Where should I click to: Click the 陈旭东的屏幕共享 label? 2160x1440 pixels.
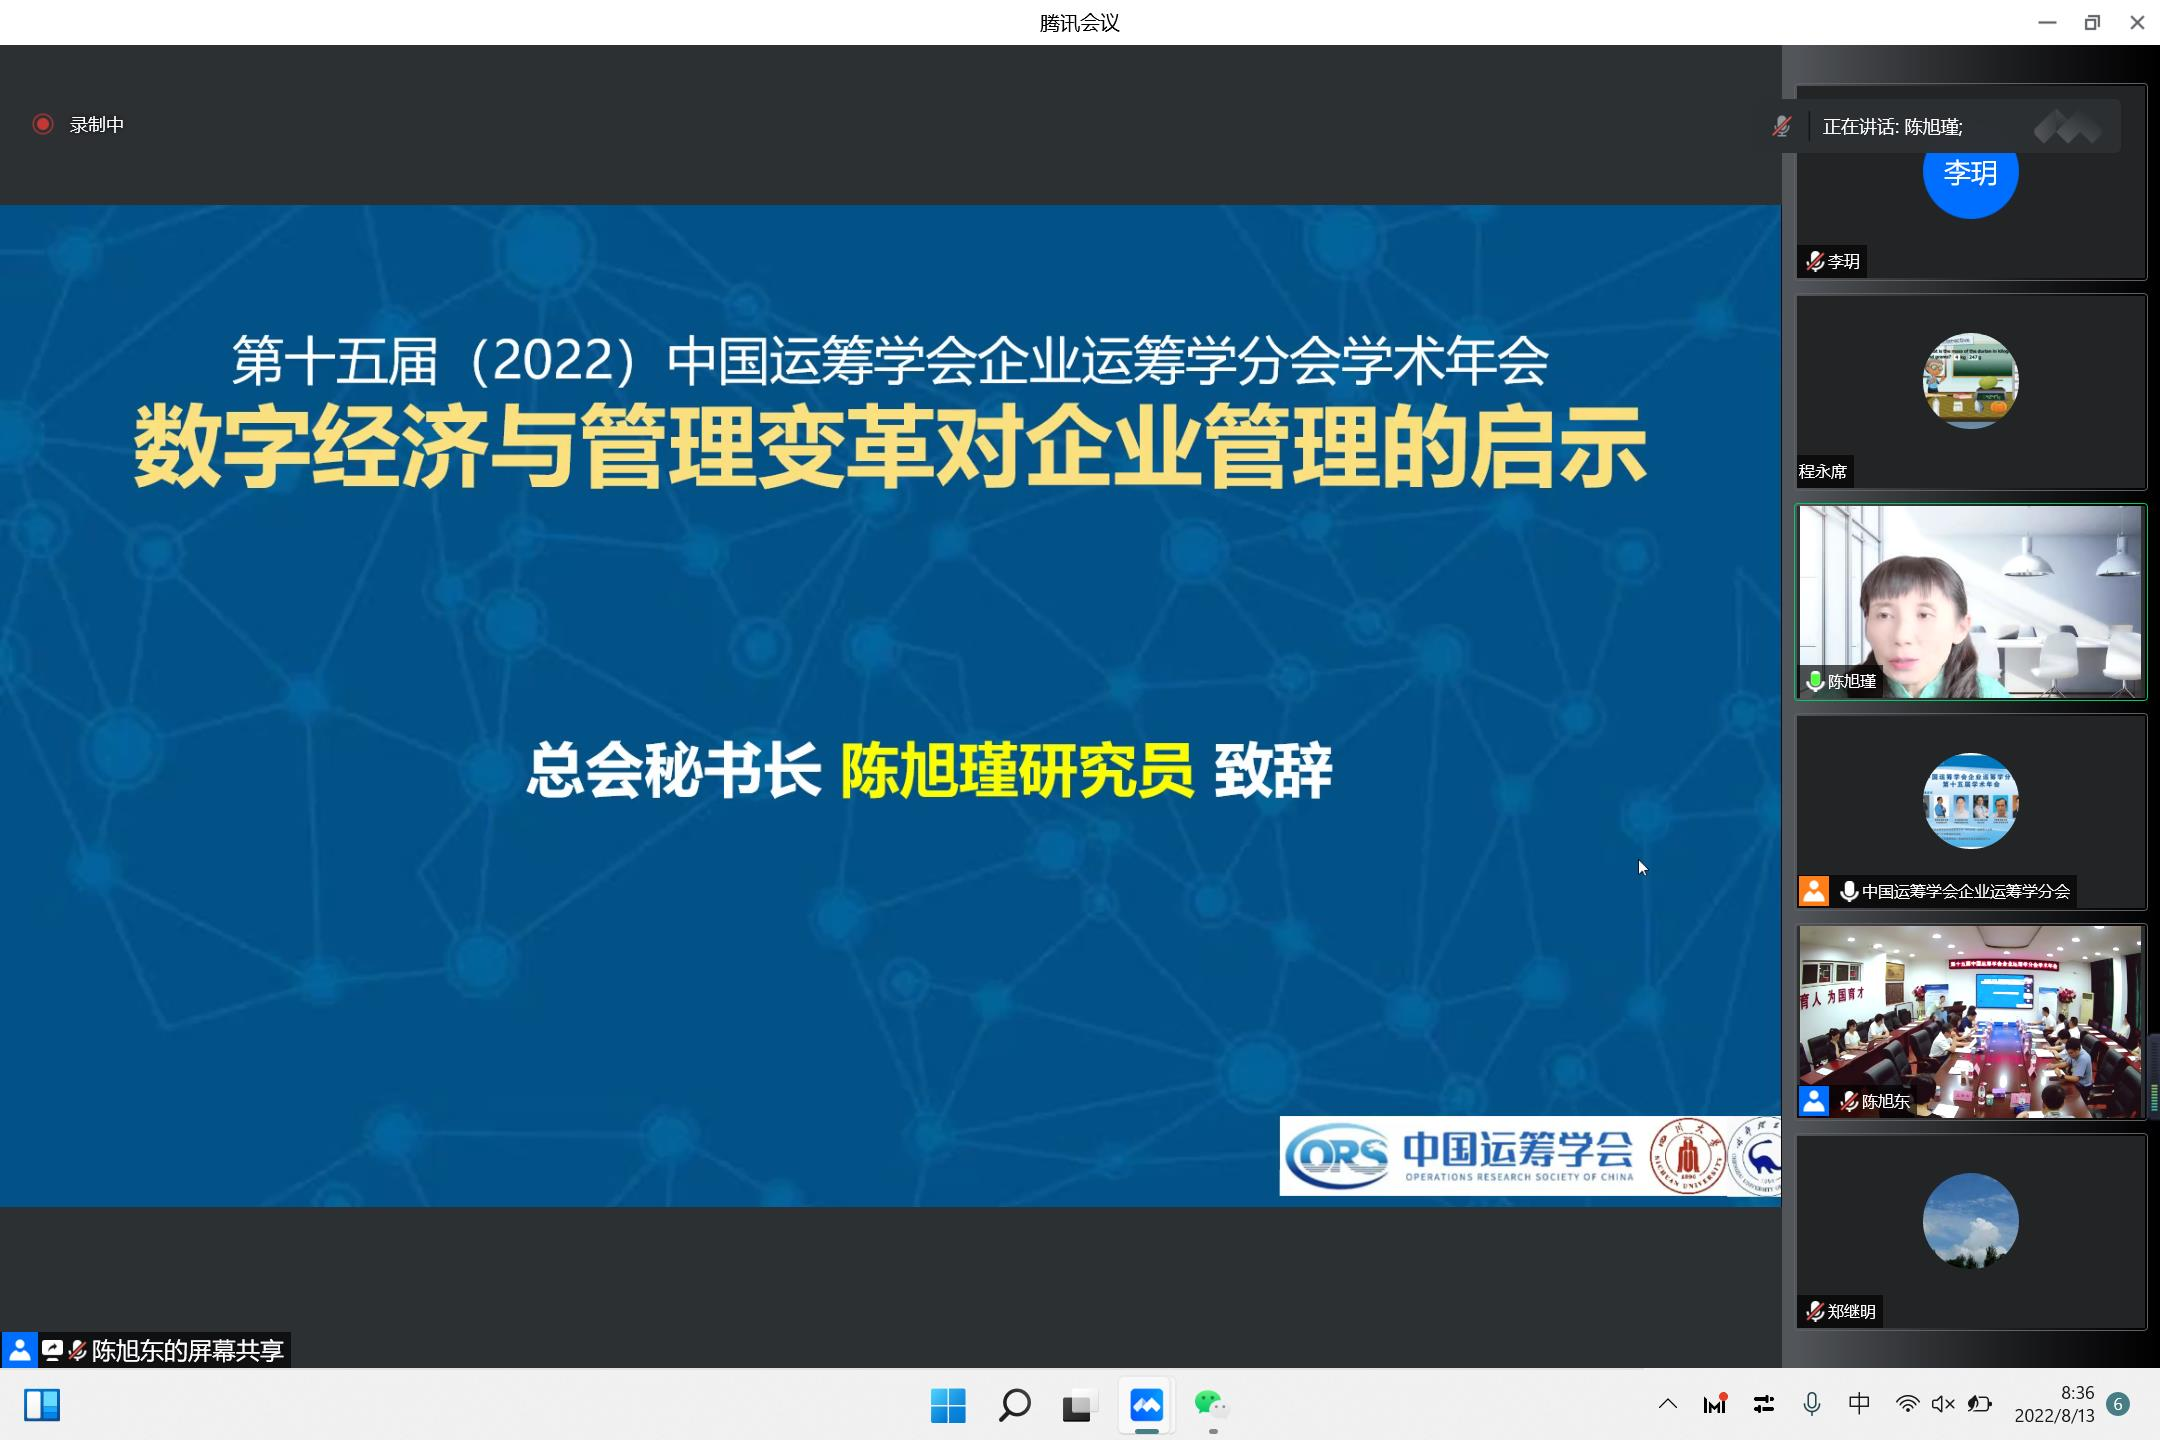point(188,1351)
